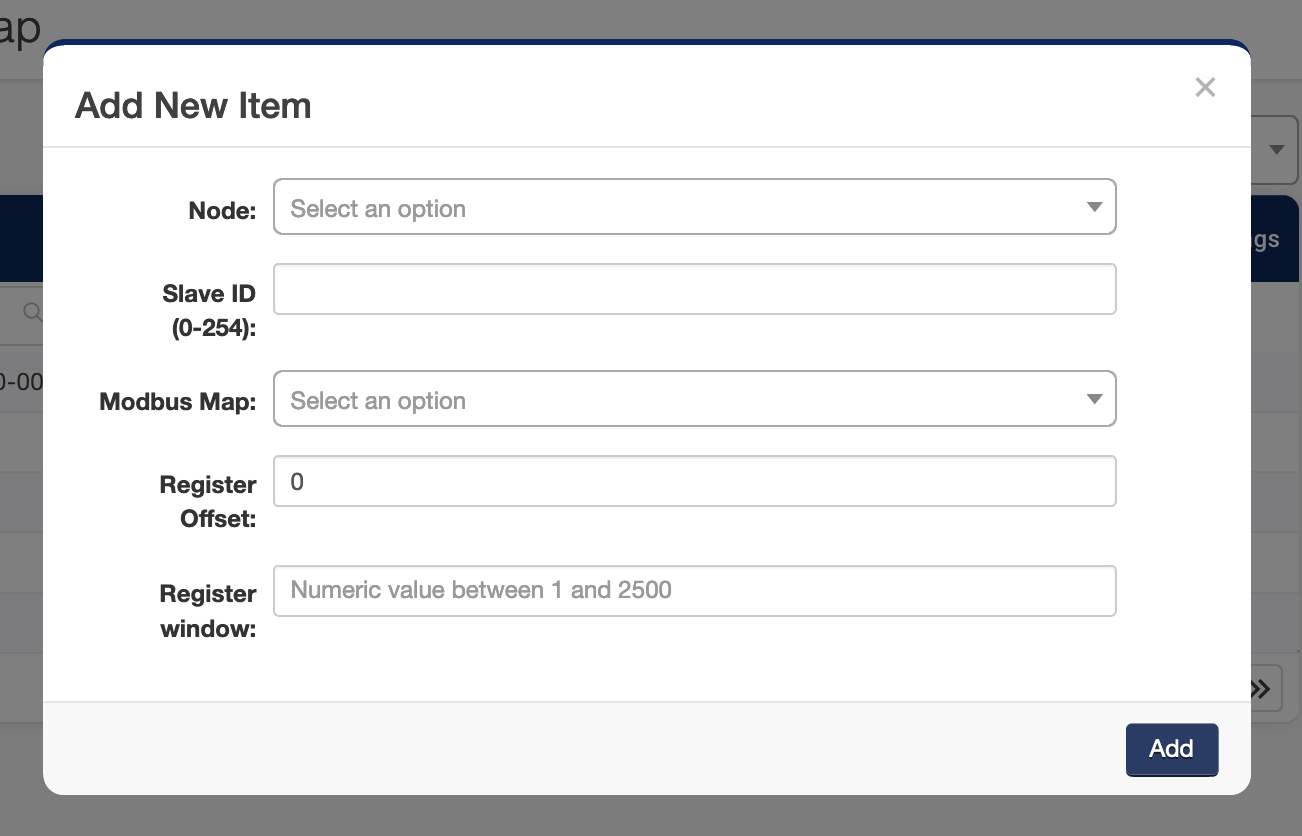Open the Modbus Map dropdown
Image resolution: width=1302 pixels, height=836 pixels.
click(695, 399)
